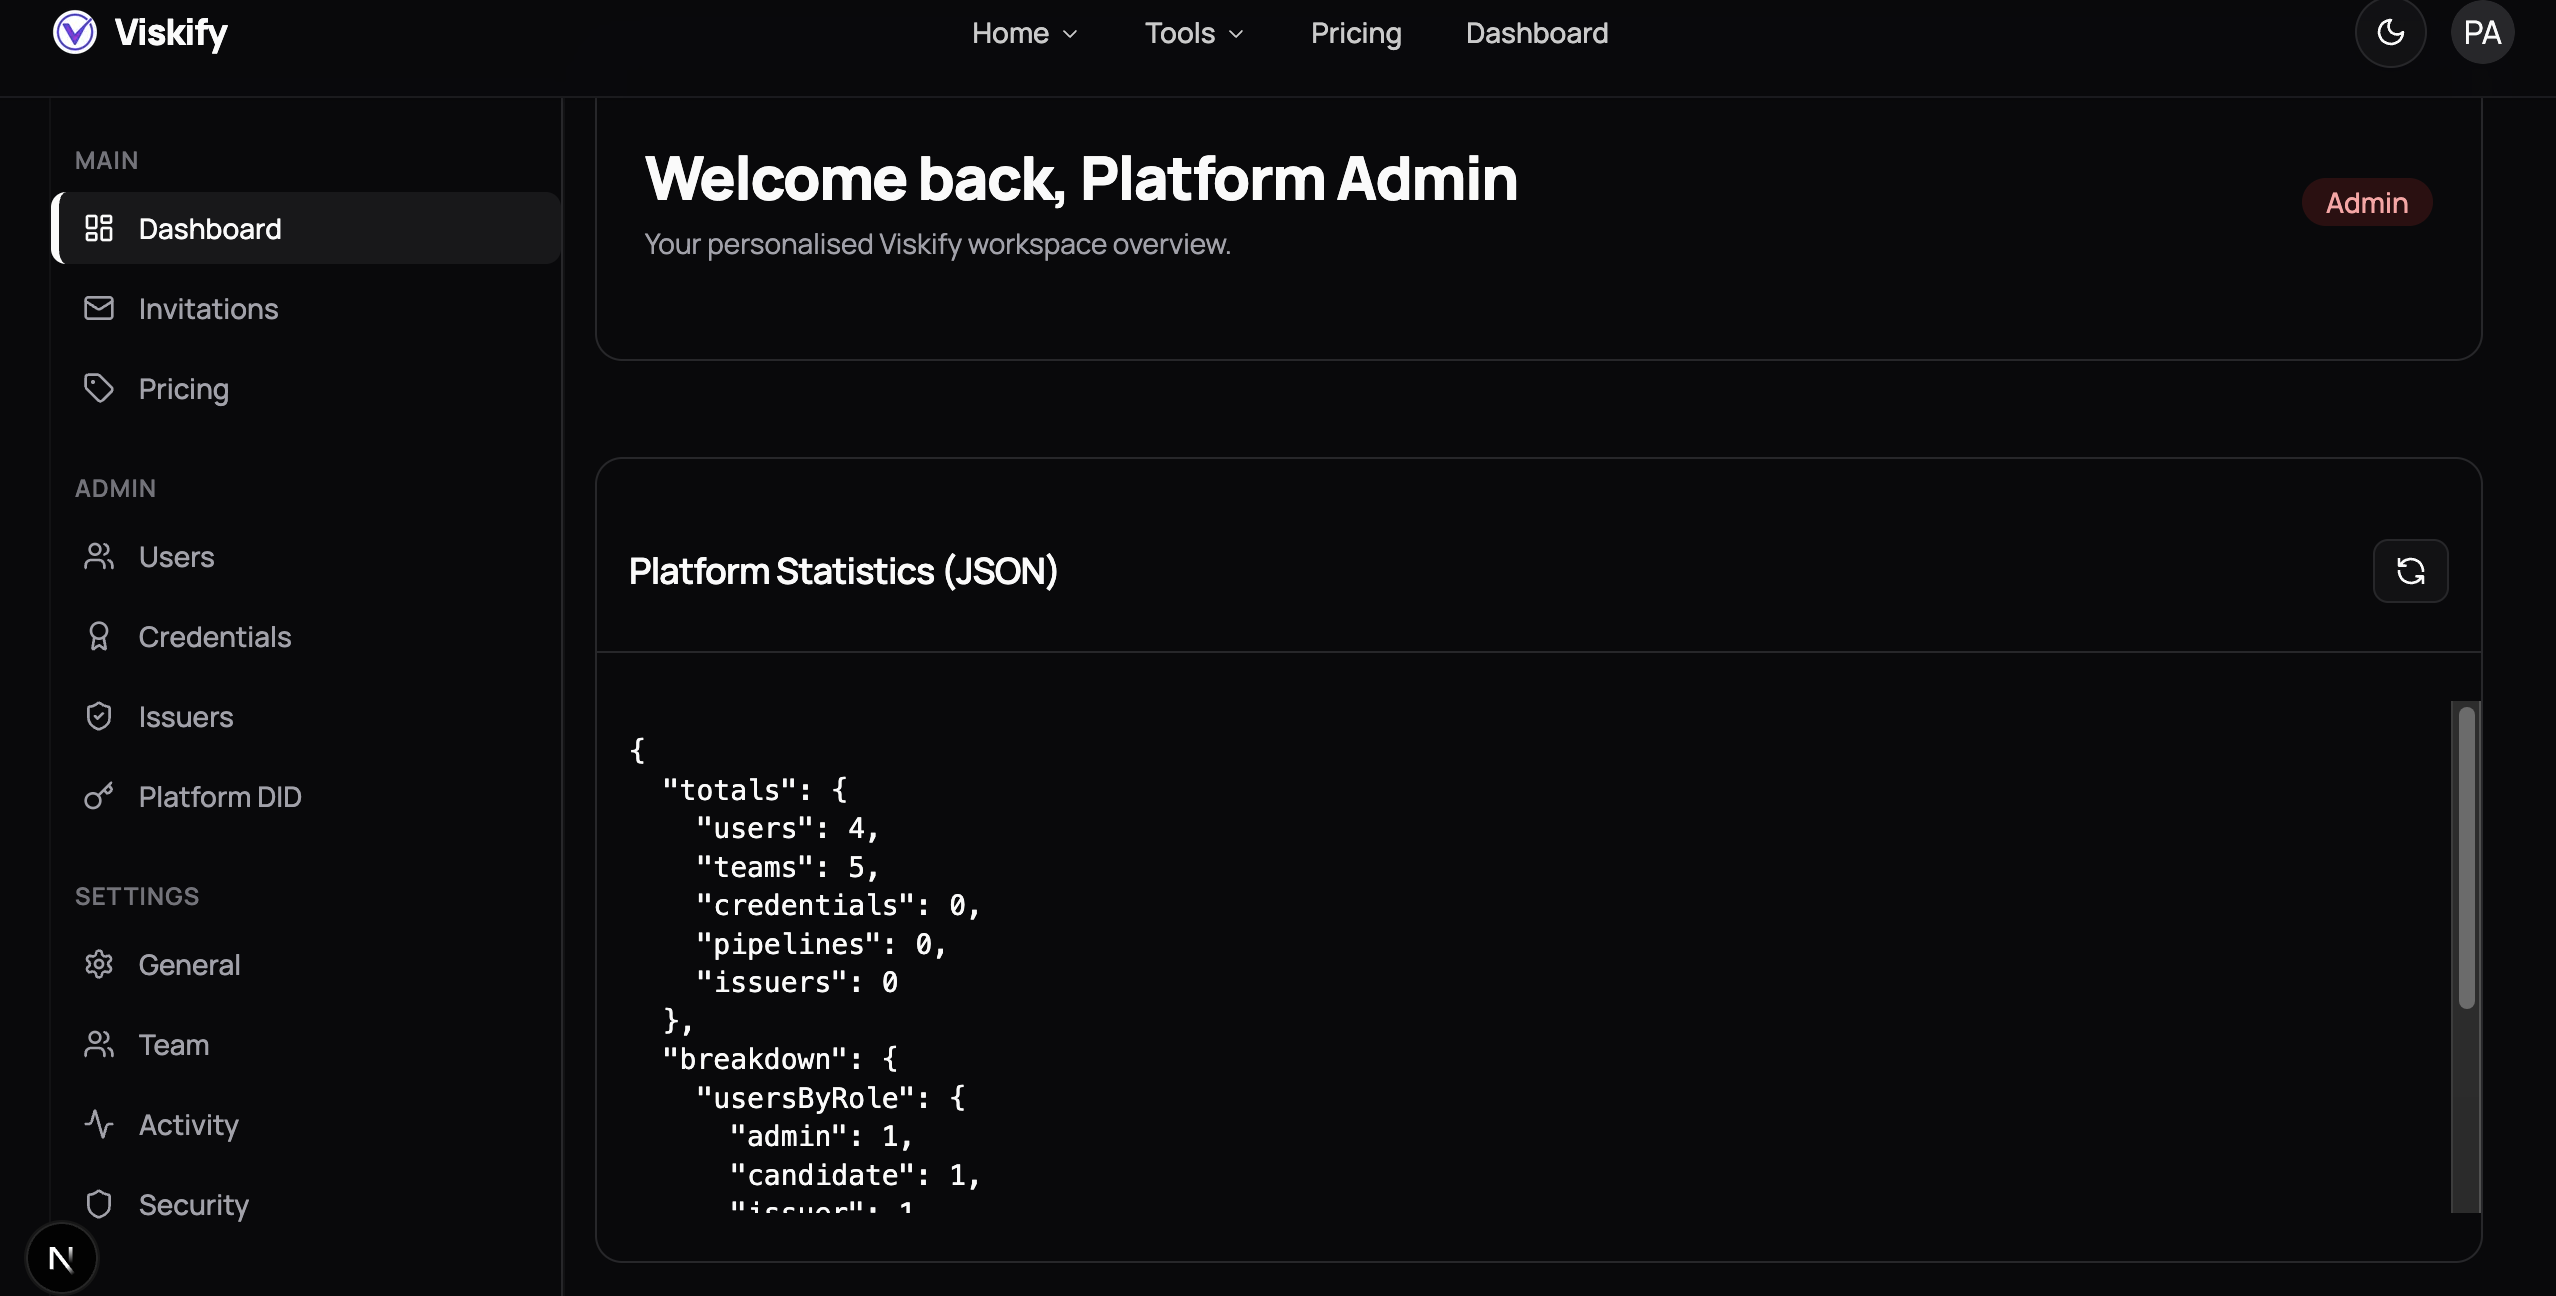Click the Users people icon
Image resolution: width=2556 pixels, height=1296 pixels.
click(99, 556)
